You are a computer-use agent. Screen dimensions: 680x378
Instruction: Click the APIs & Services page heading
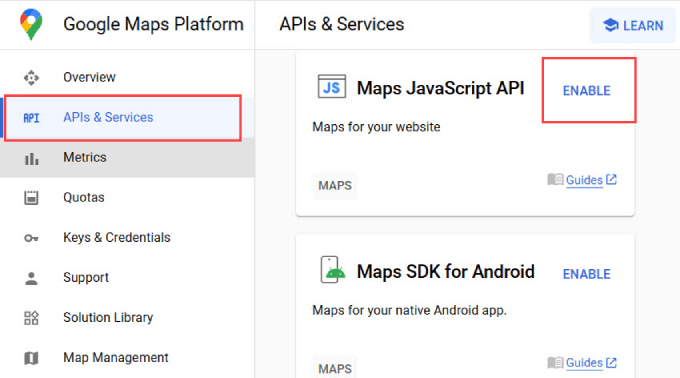click(342, 24)
